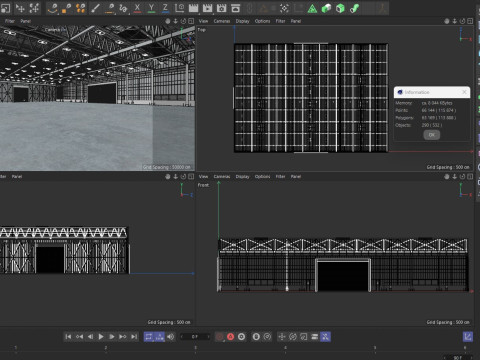Open Options menu in Front viewport
480x360 pixels.
point(262,176)
